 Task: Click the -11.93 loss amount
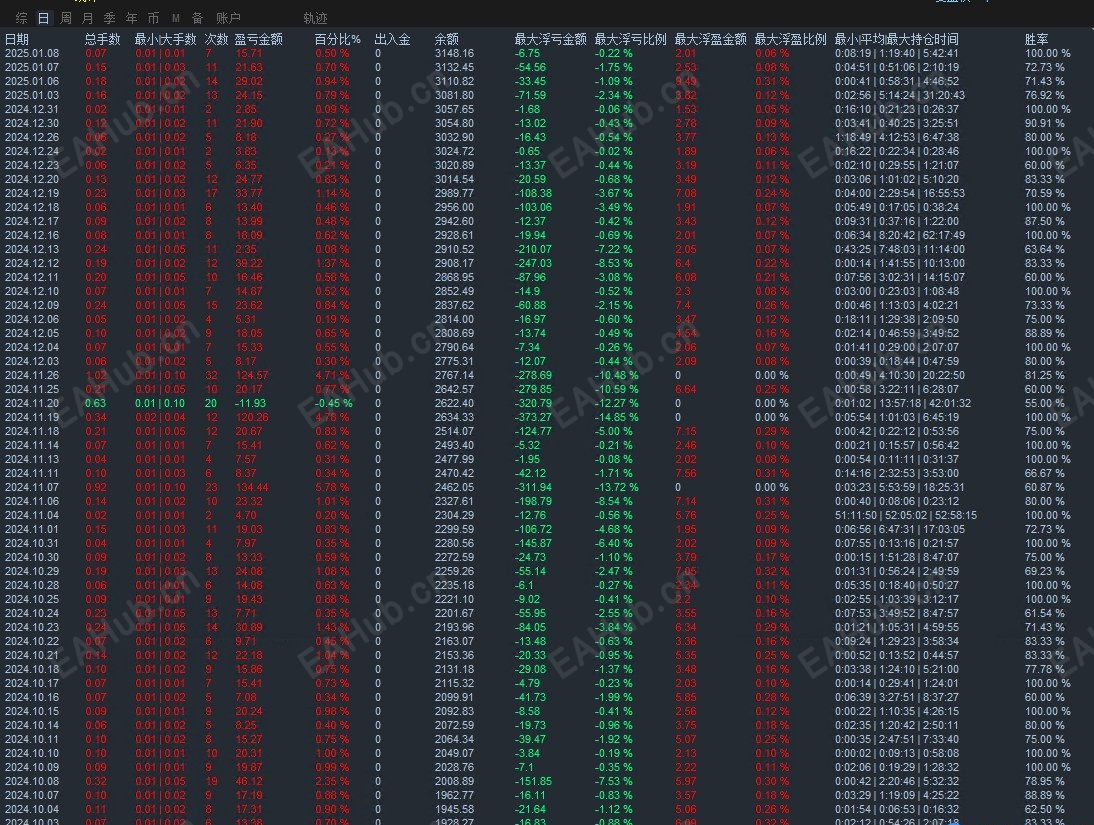(x=250, y=403)
